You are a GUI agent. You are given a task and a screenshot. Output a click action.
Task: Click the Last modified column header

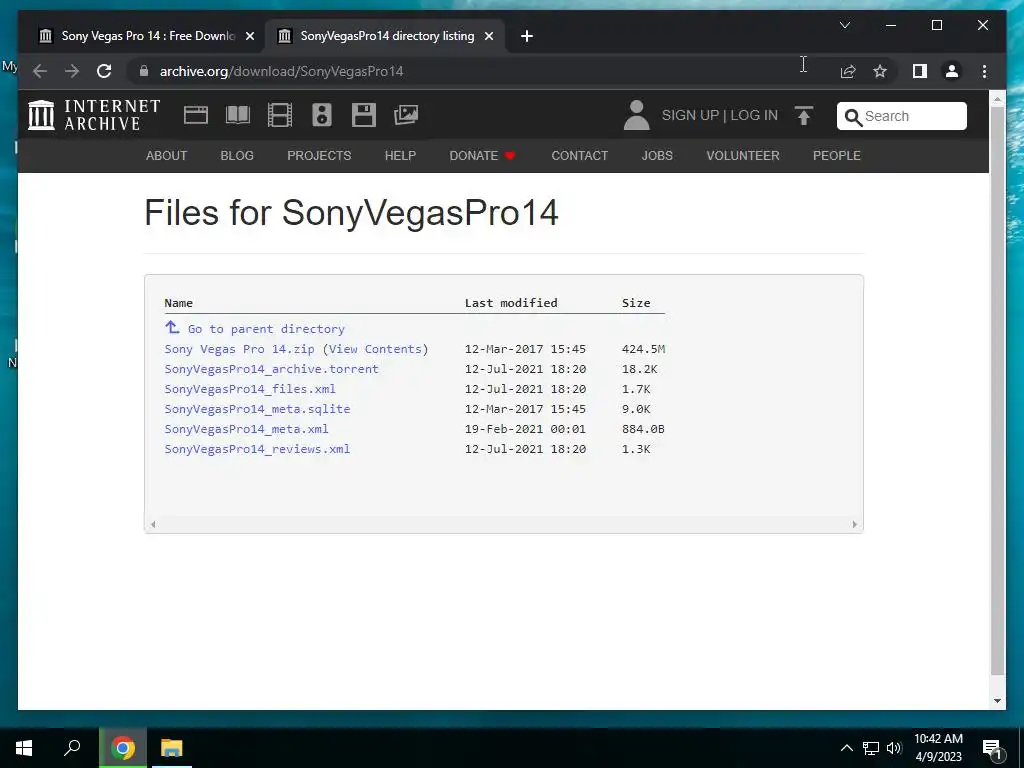click(511, 302)
